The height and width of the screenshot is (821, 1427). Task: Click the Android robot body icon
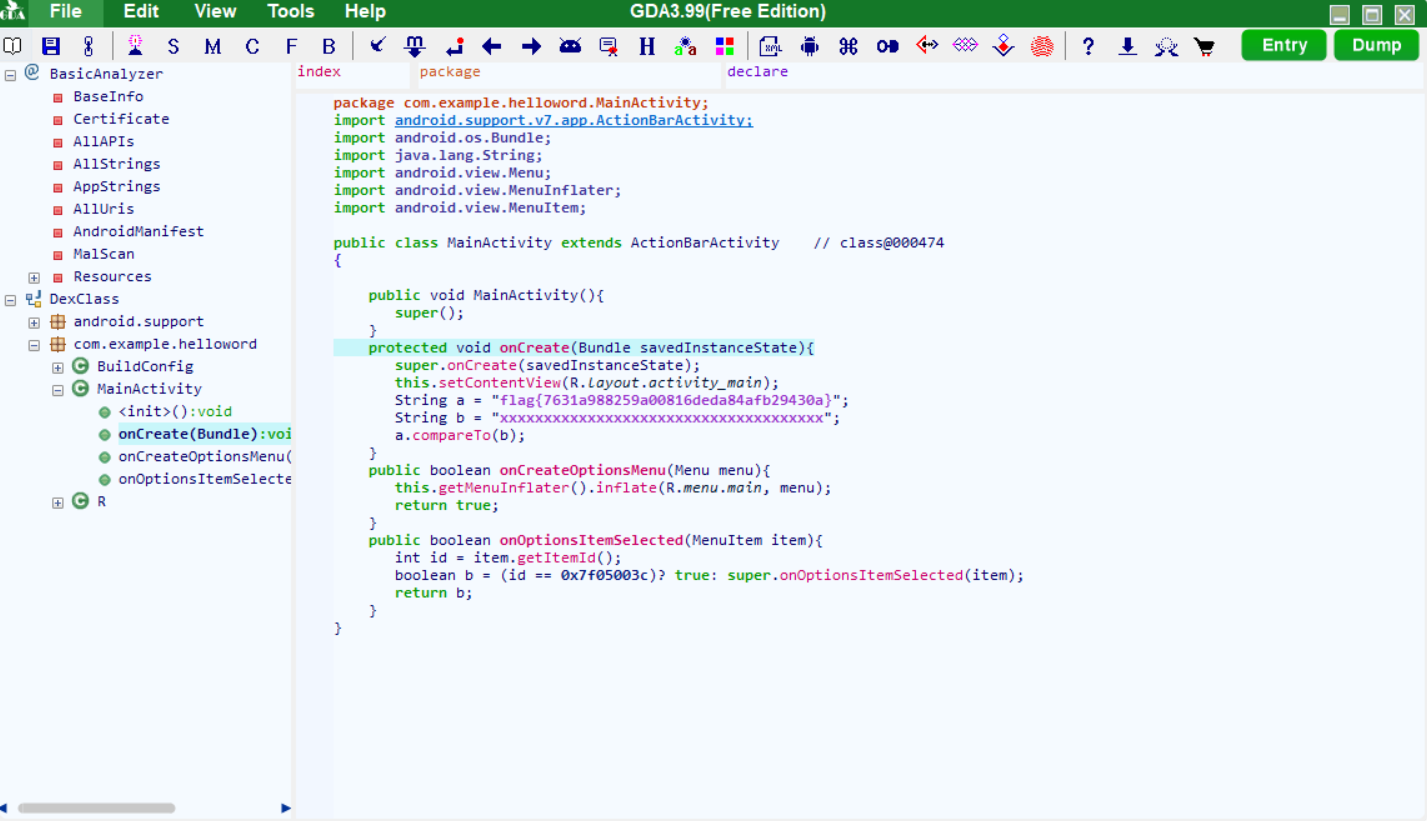[810, 46]
